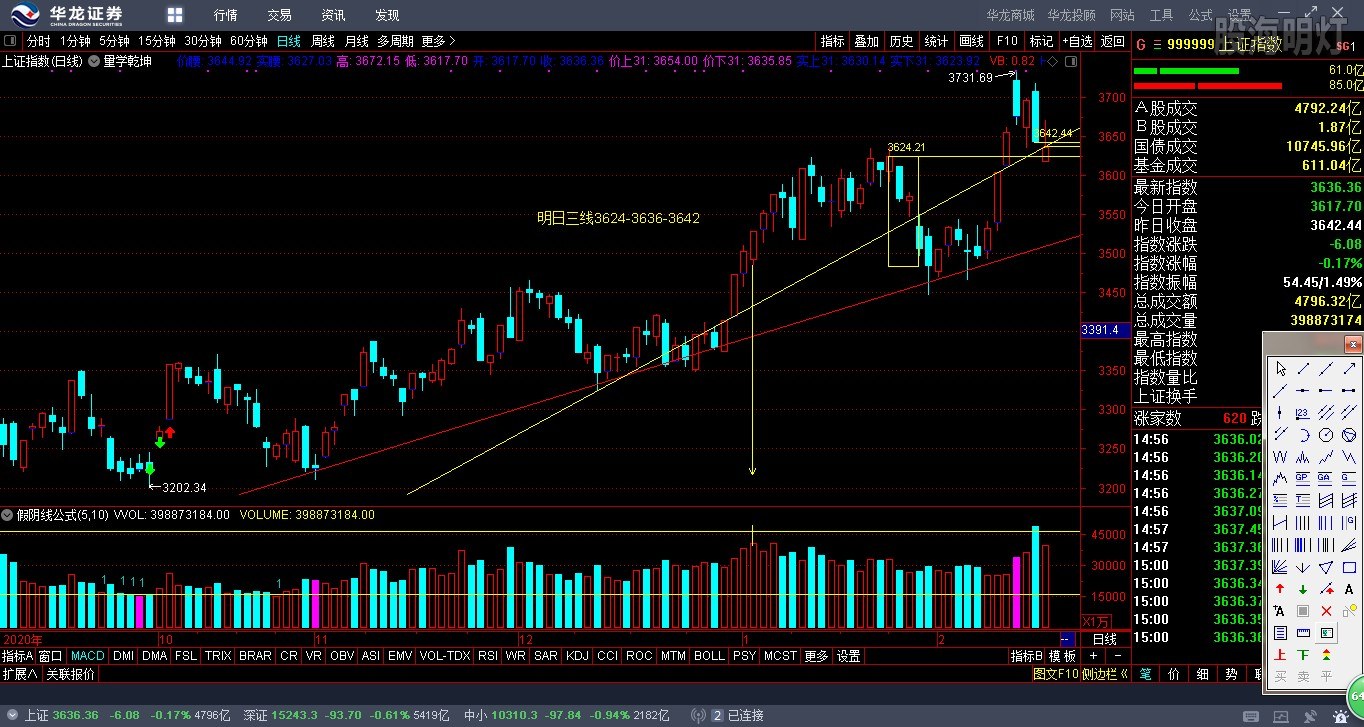
Task: Select the clock-circle cycle tool
Action: click(x=1325, y=434)
